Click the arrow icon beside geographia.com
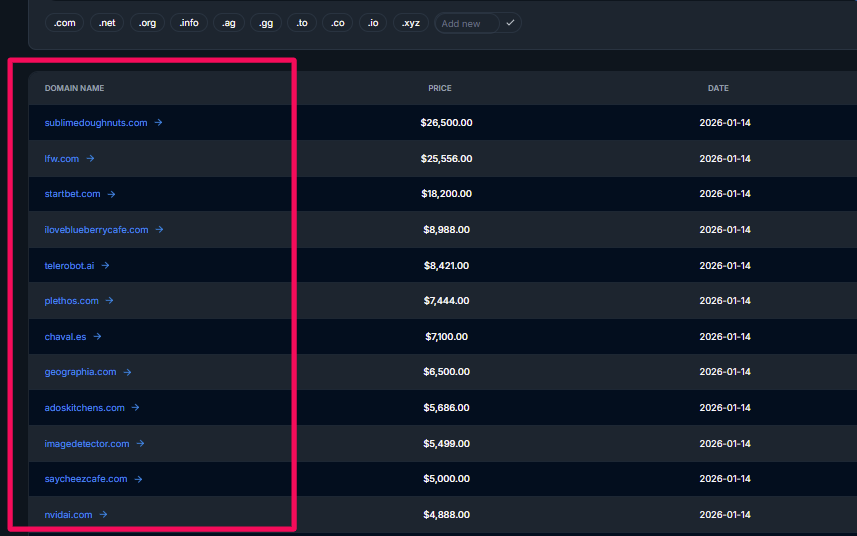Viewport: 857px width, 536px height. tap(128, 372)
